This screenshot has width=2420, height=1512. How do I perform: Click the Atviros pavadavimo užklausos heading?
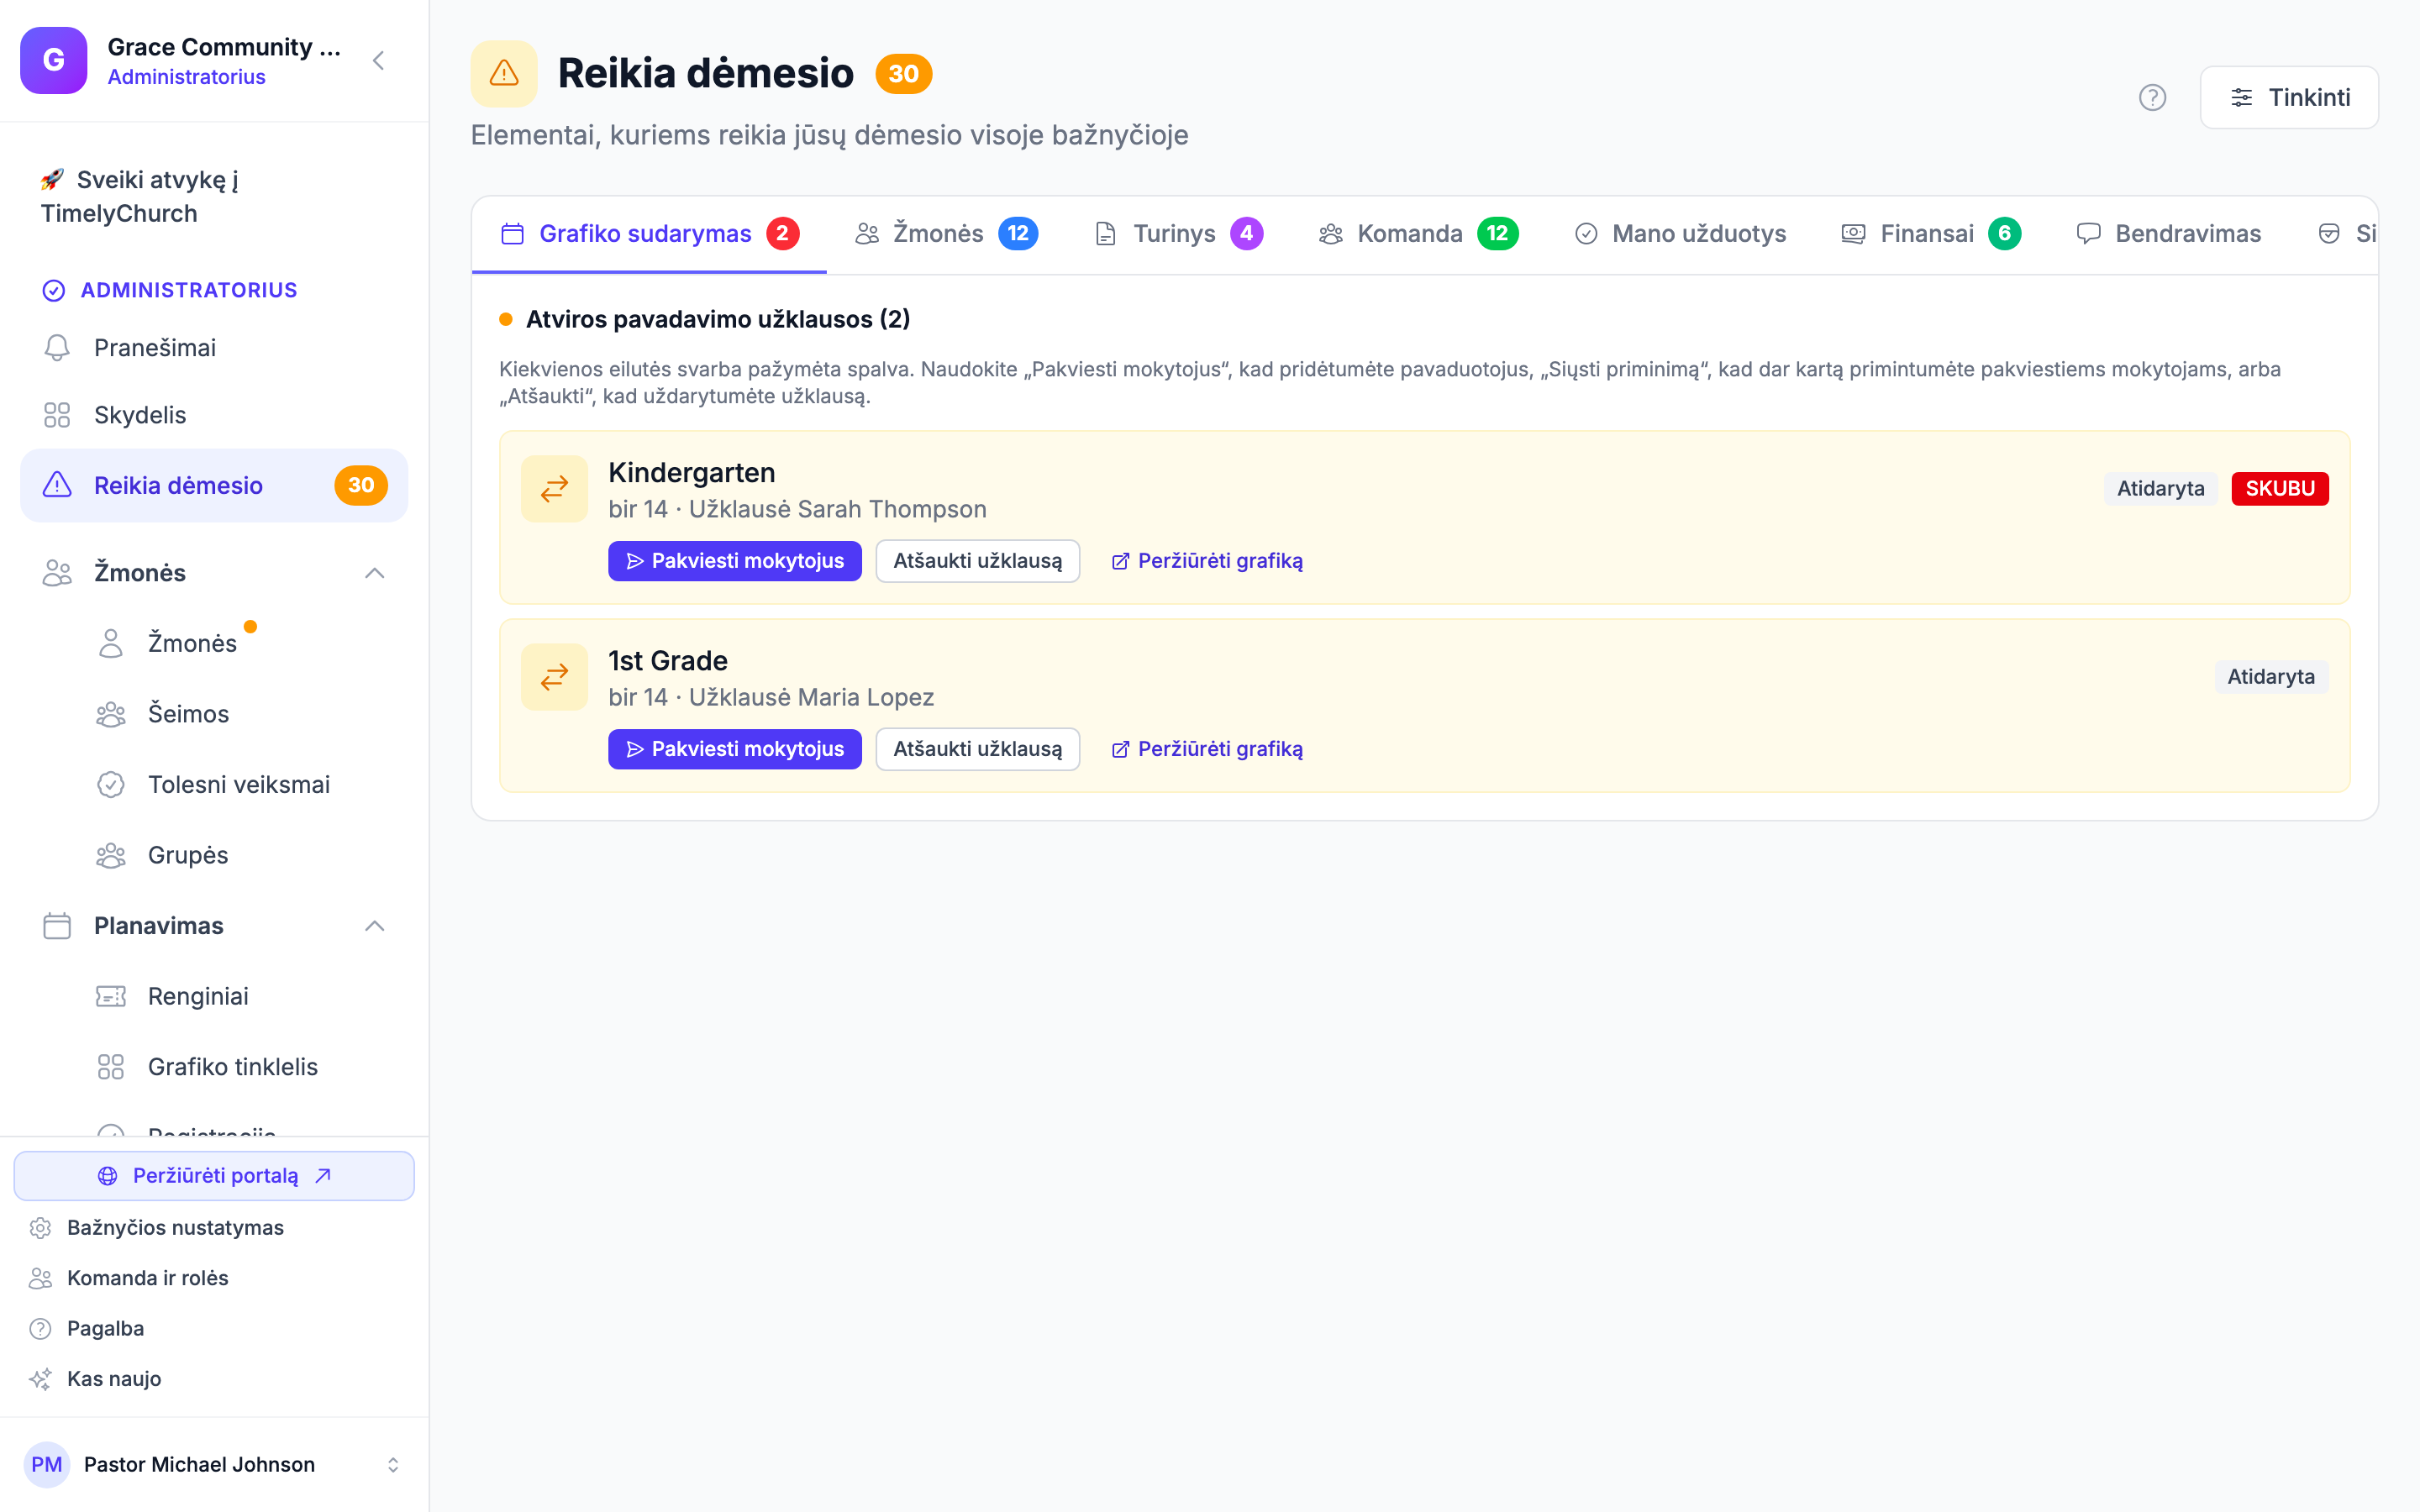tap(718, 319)
